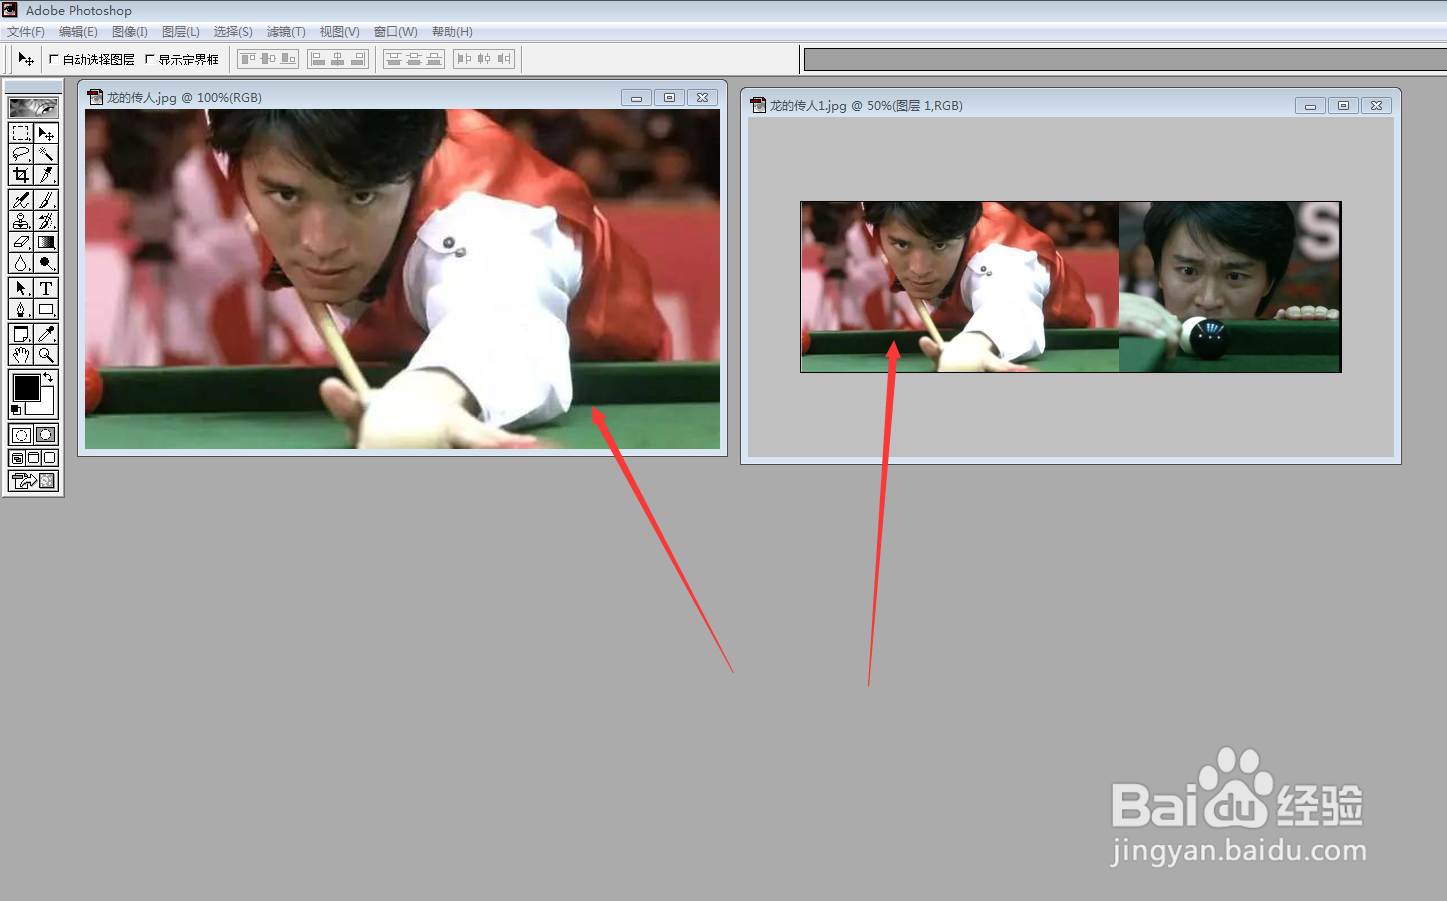This screenshot has height=901, width=1447.
Task: Open the 帮助(H) menu
Action: tap(452, 32)
